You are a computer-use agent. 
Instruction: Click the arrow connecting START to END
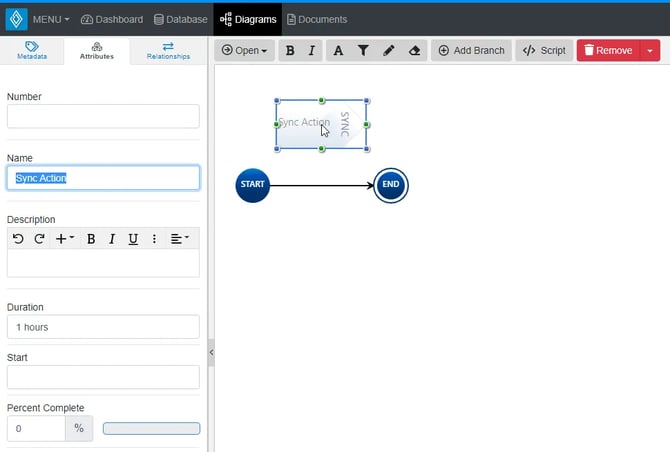click(x=321, y=185)
